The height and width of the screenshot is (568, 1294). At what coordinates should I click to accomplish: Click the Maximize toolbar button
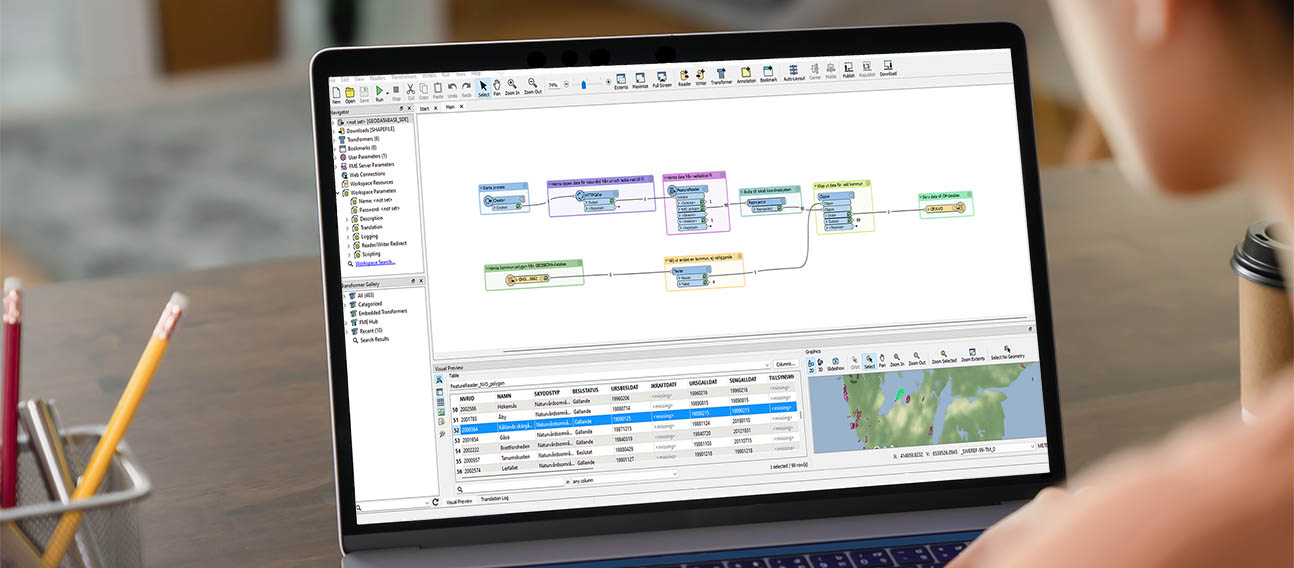click(x=640, y=80)
